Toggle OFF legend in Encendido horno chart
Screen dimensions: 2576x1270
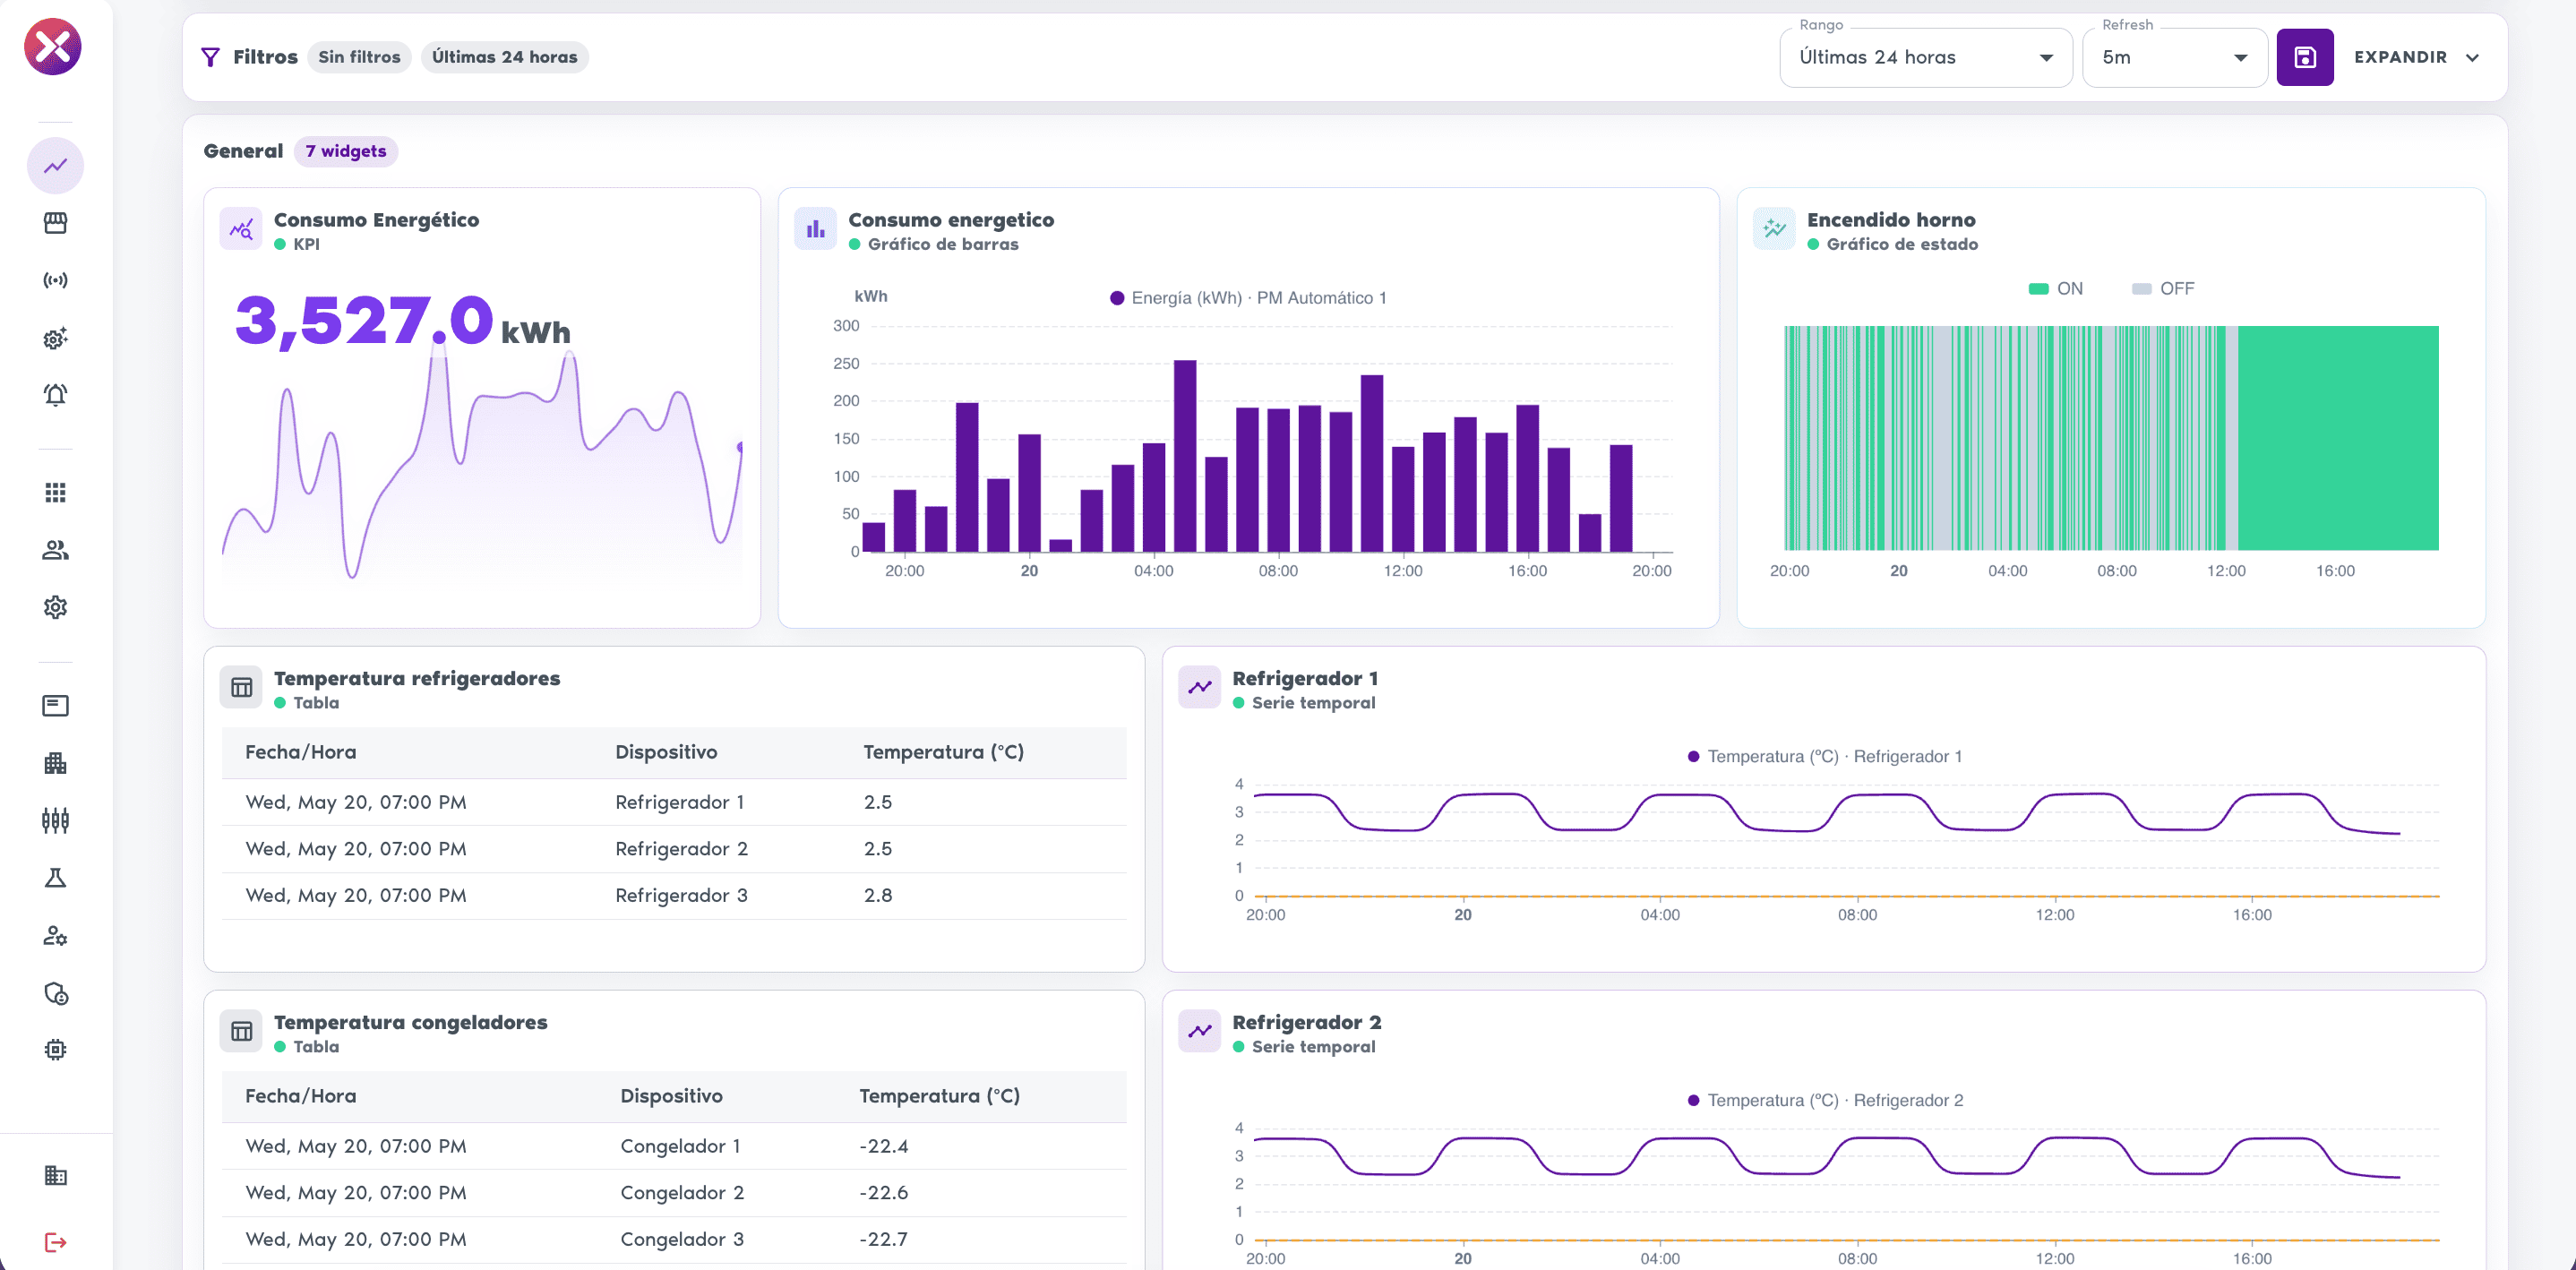point(2162,288)
